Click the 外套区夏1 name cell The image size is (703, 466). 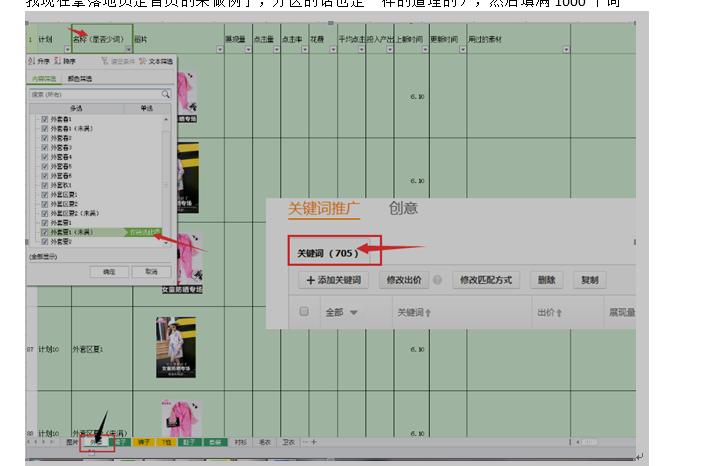[102, 349]
